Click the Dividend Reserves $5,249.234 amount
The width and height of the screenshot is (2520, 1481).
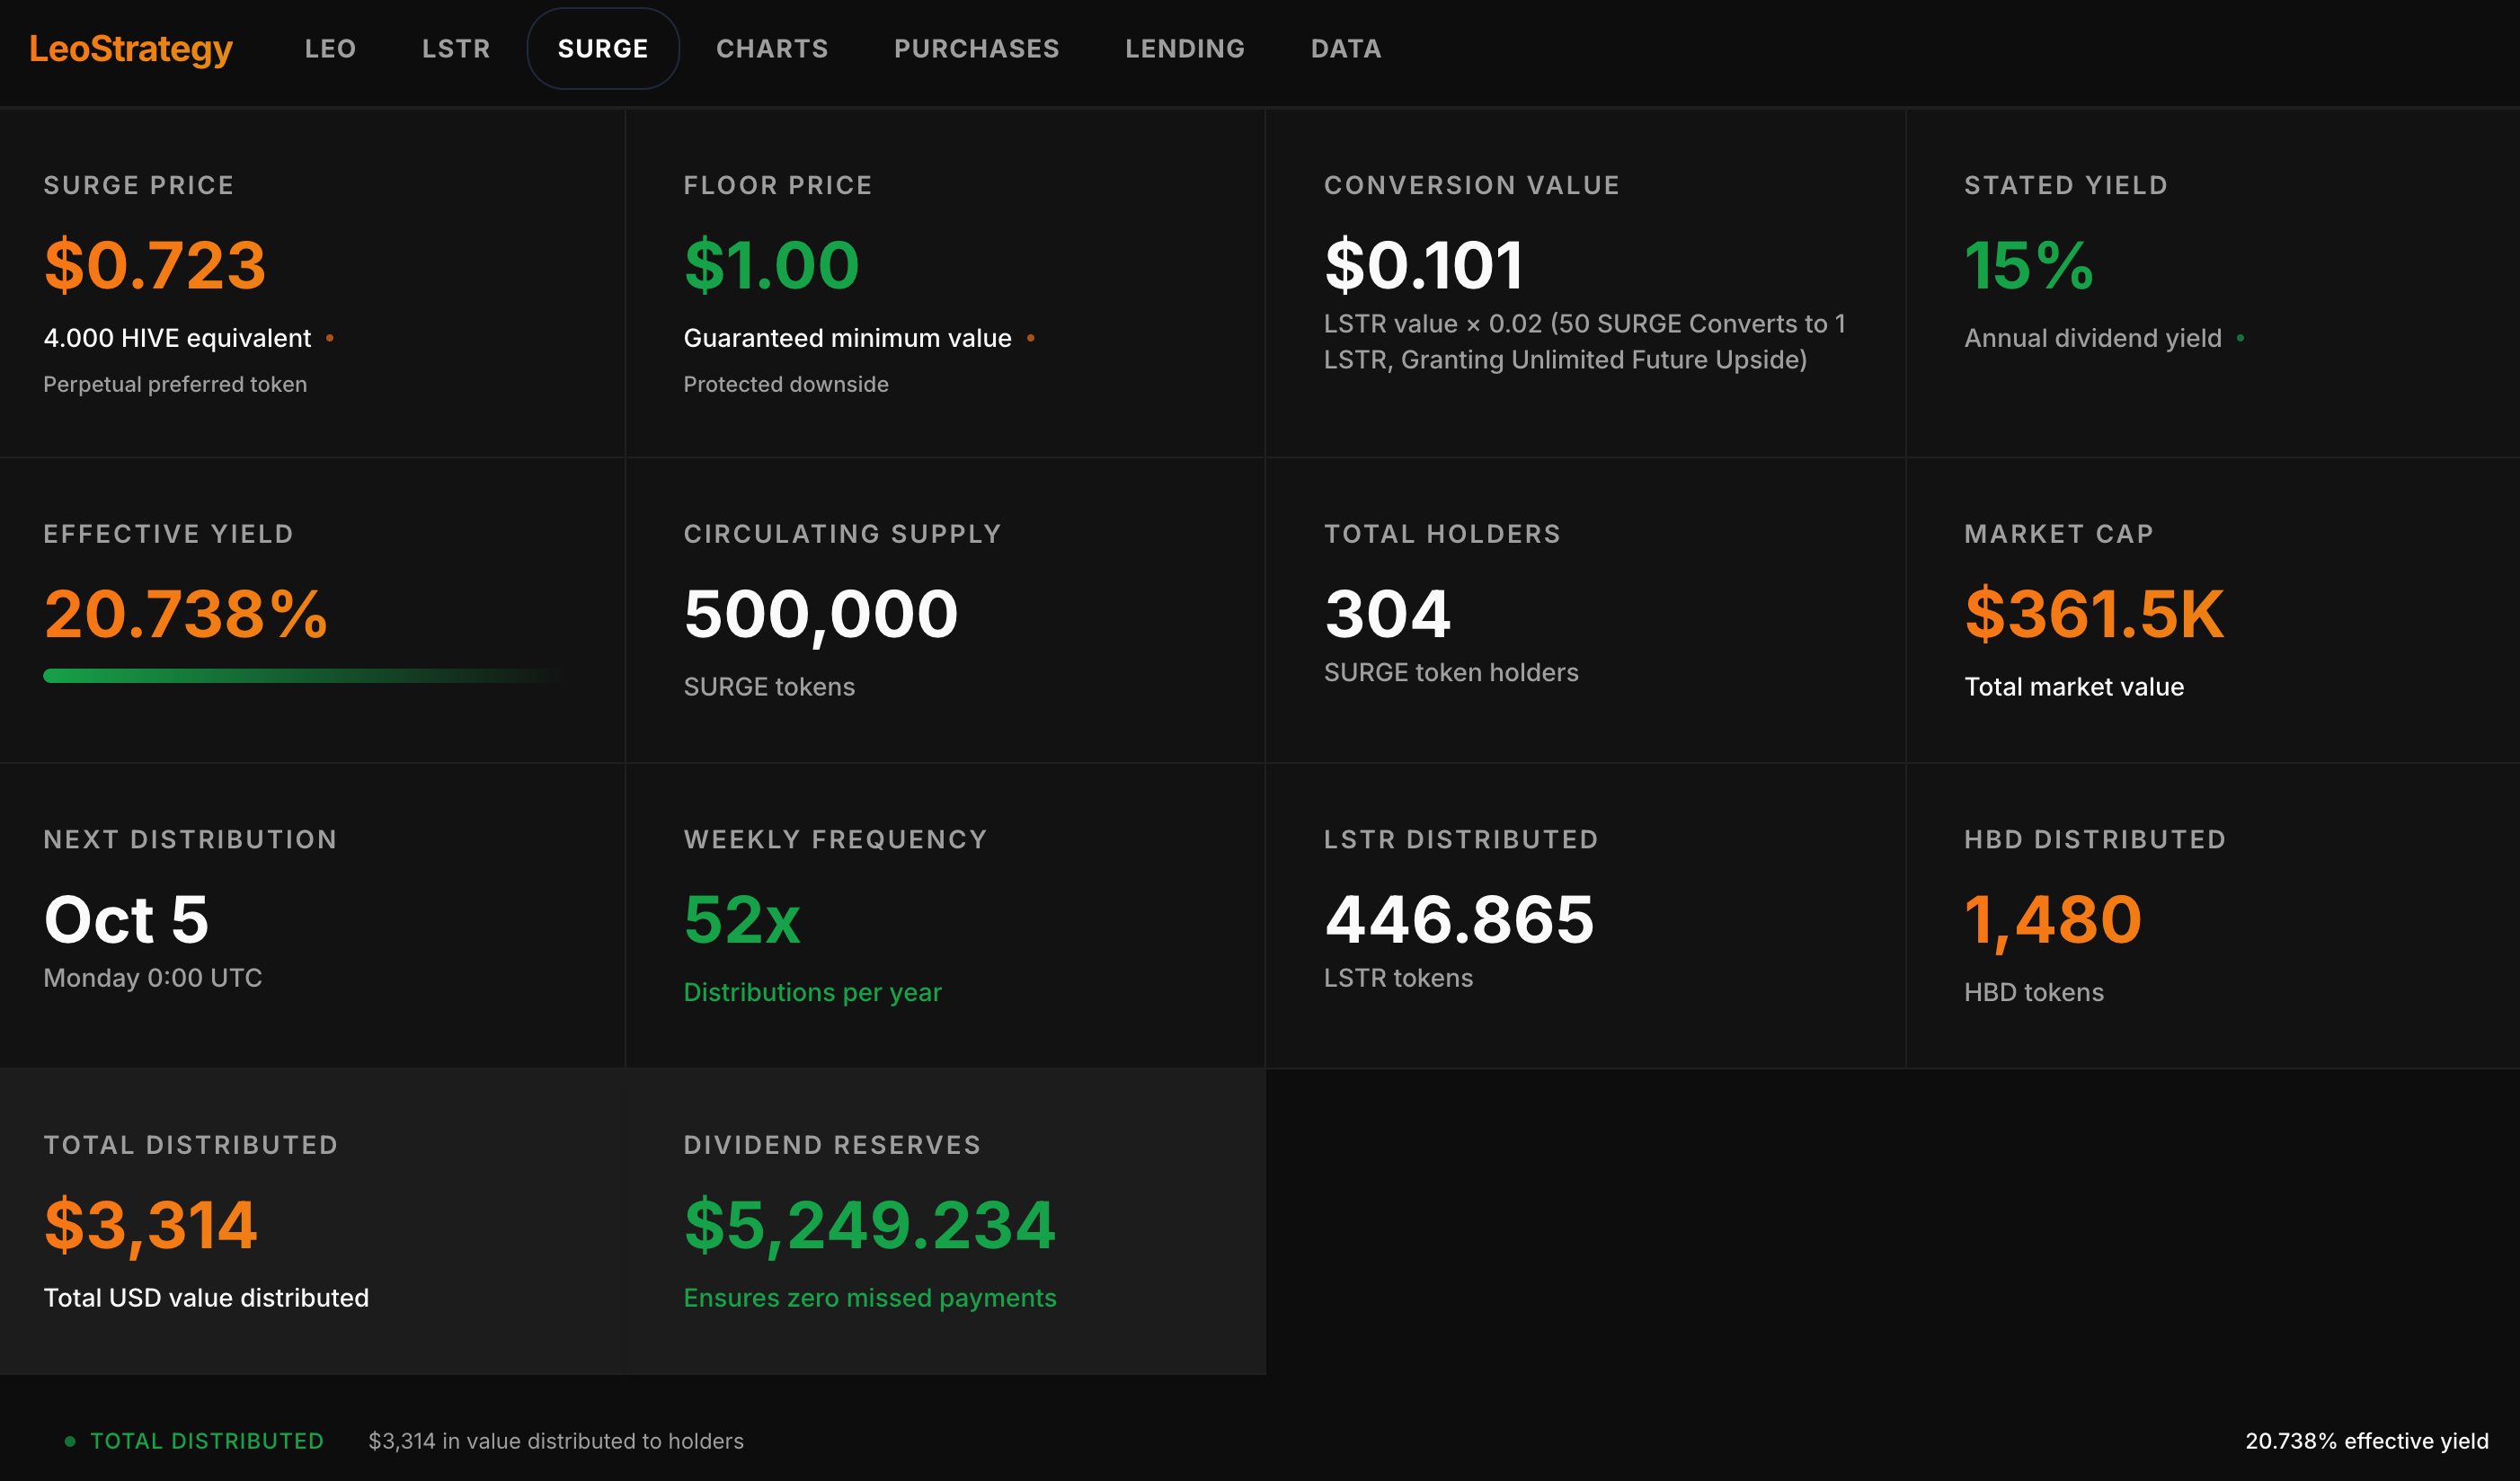[x=869, y=1224]
